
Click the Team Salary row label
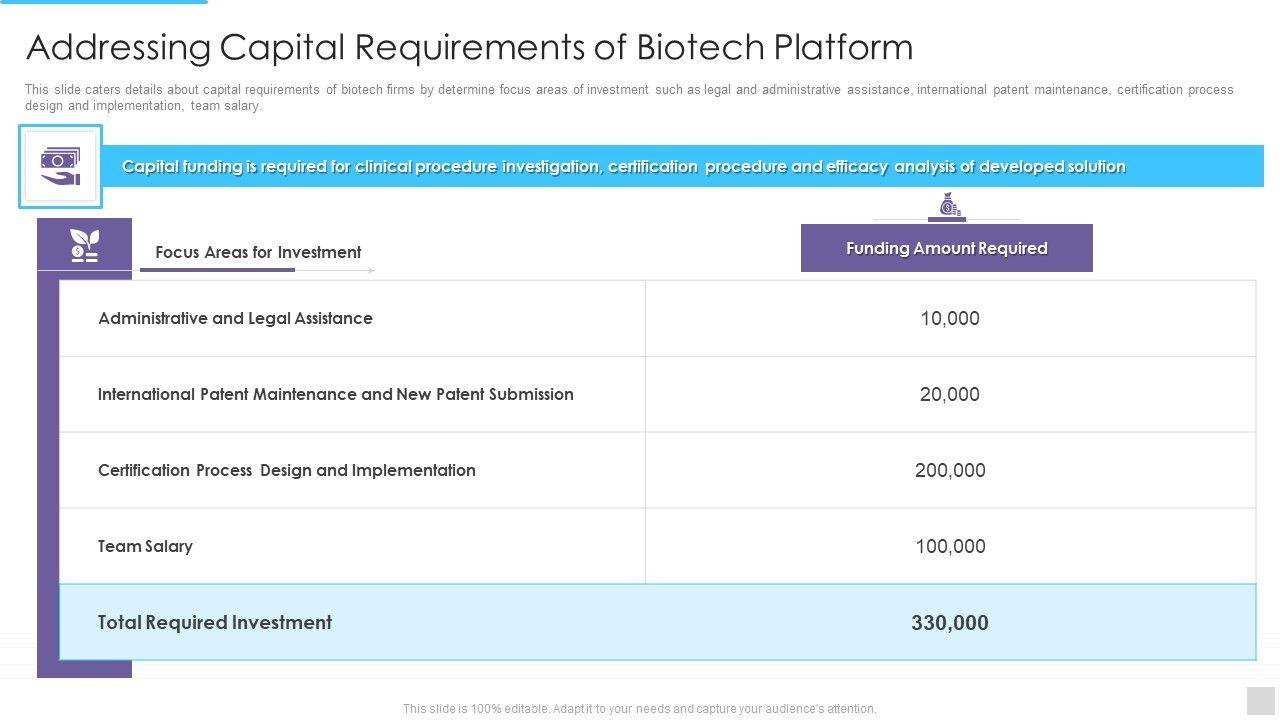(x=145, y=546)
